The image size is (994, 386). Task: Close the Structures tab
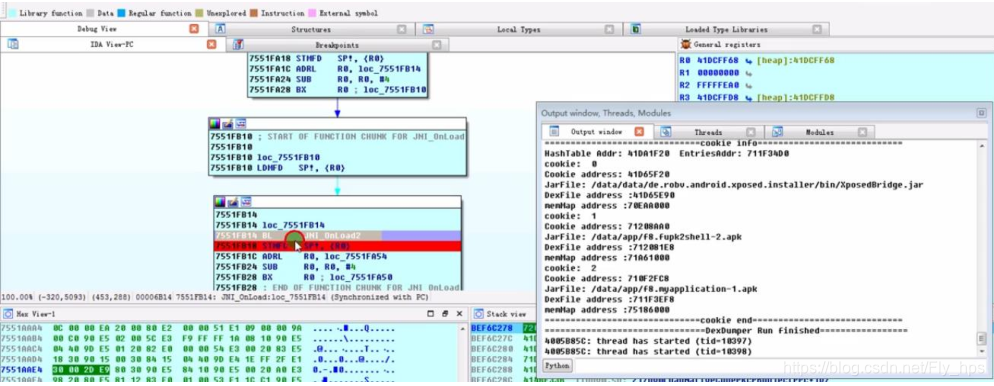pos(401,29)
